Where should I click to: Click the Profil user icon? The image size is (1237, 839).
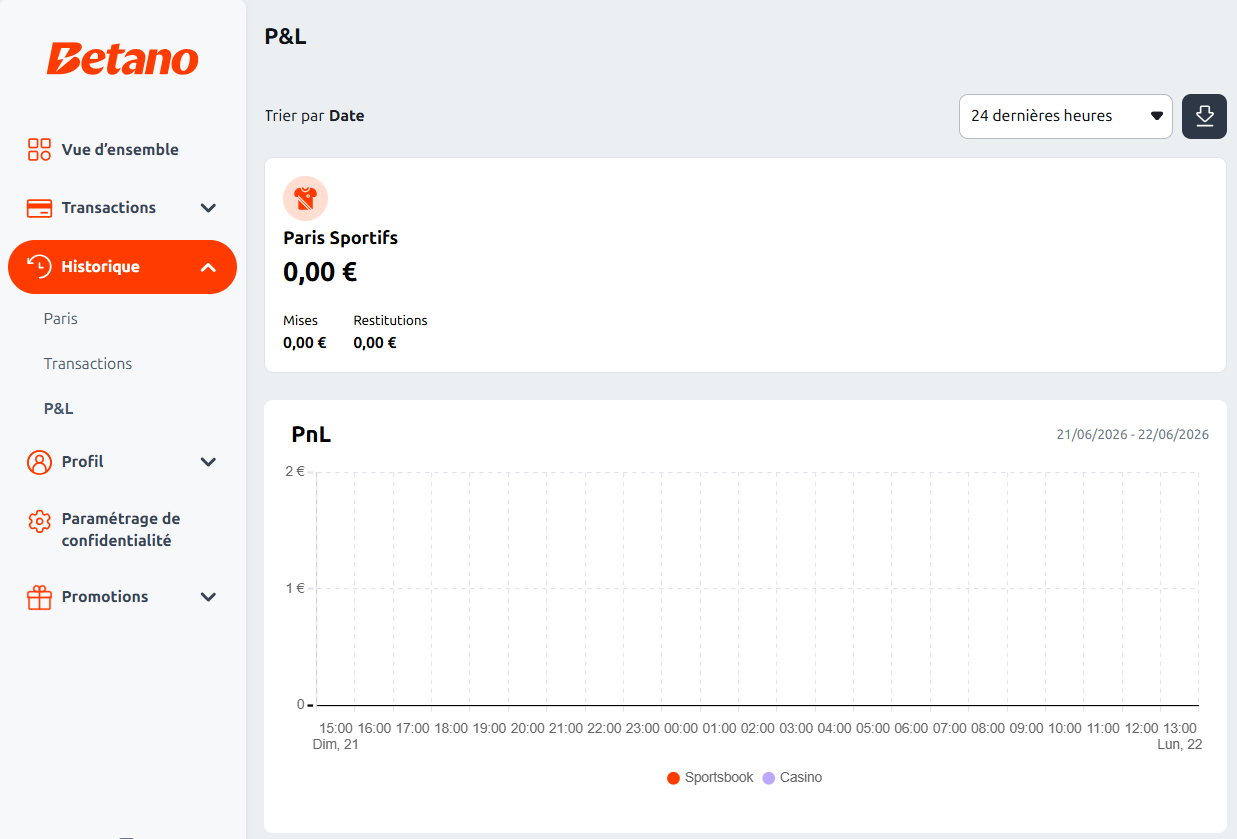click(39, 462)
